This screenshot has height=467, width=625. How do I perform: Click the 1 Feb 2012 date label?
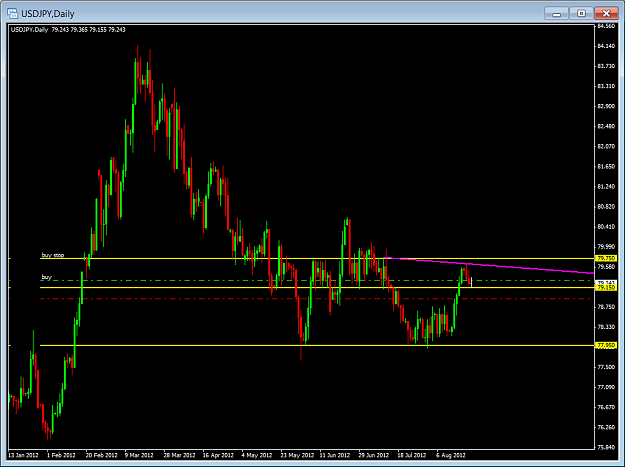tap(61, 455)
